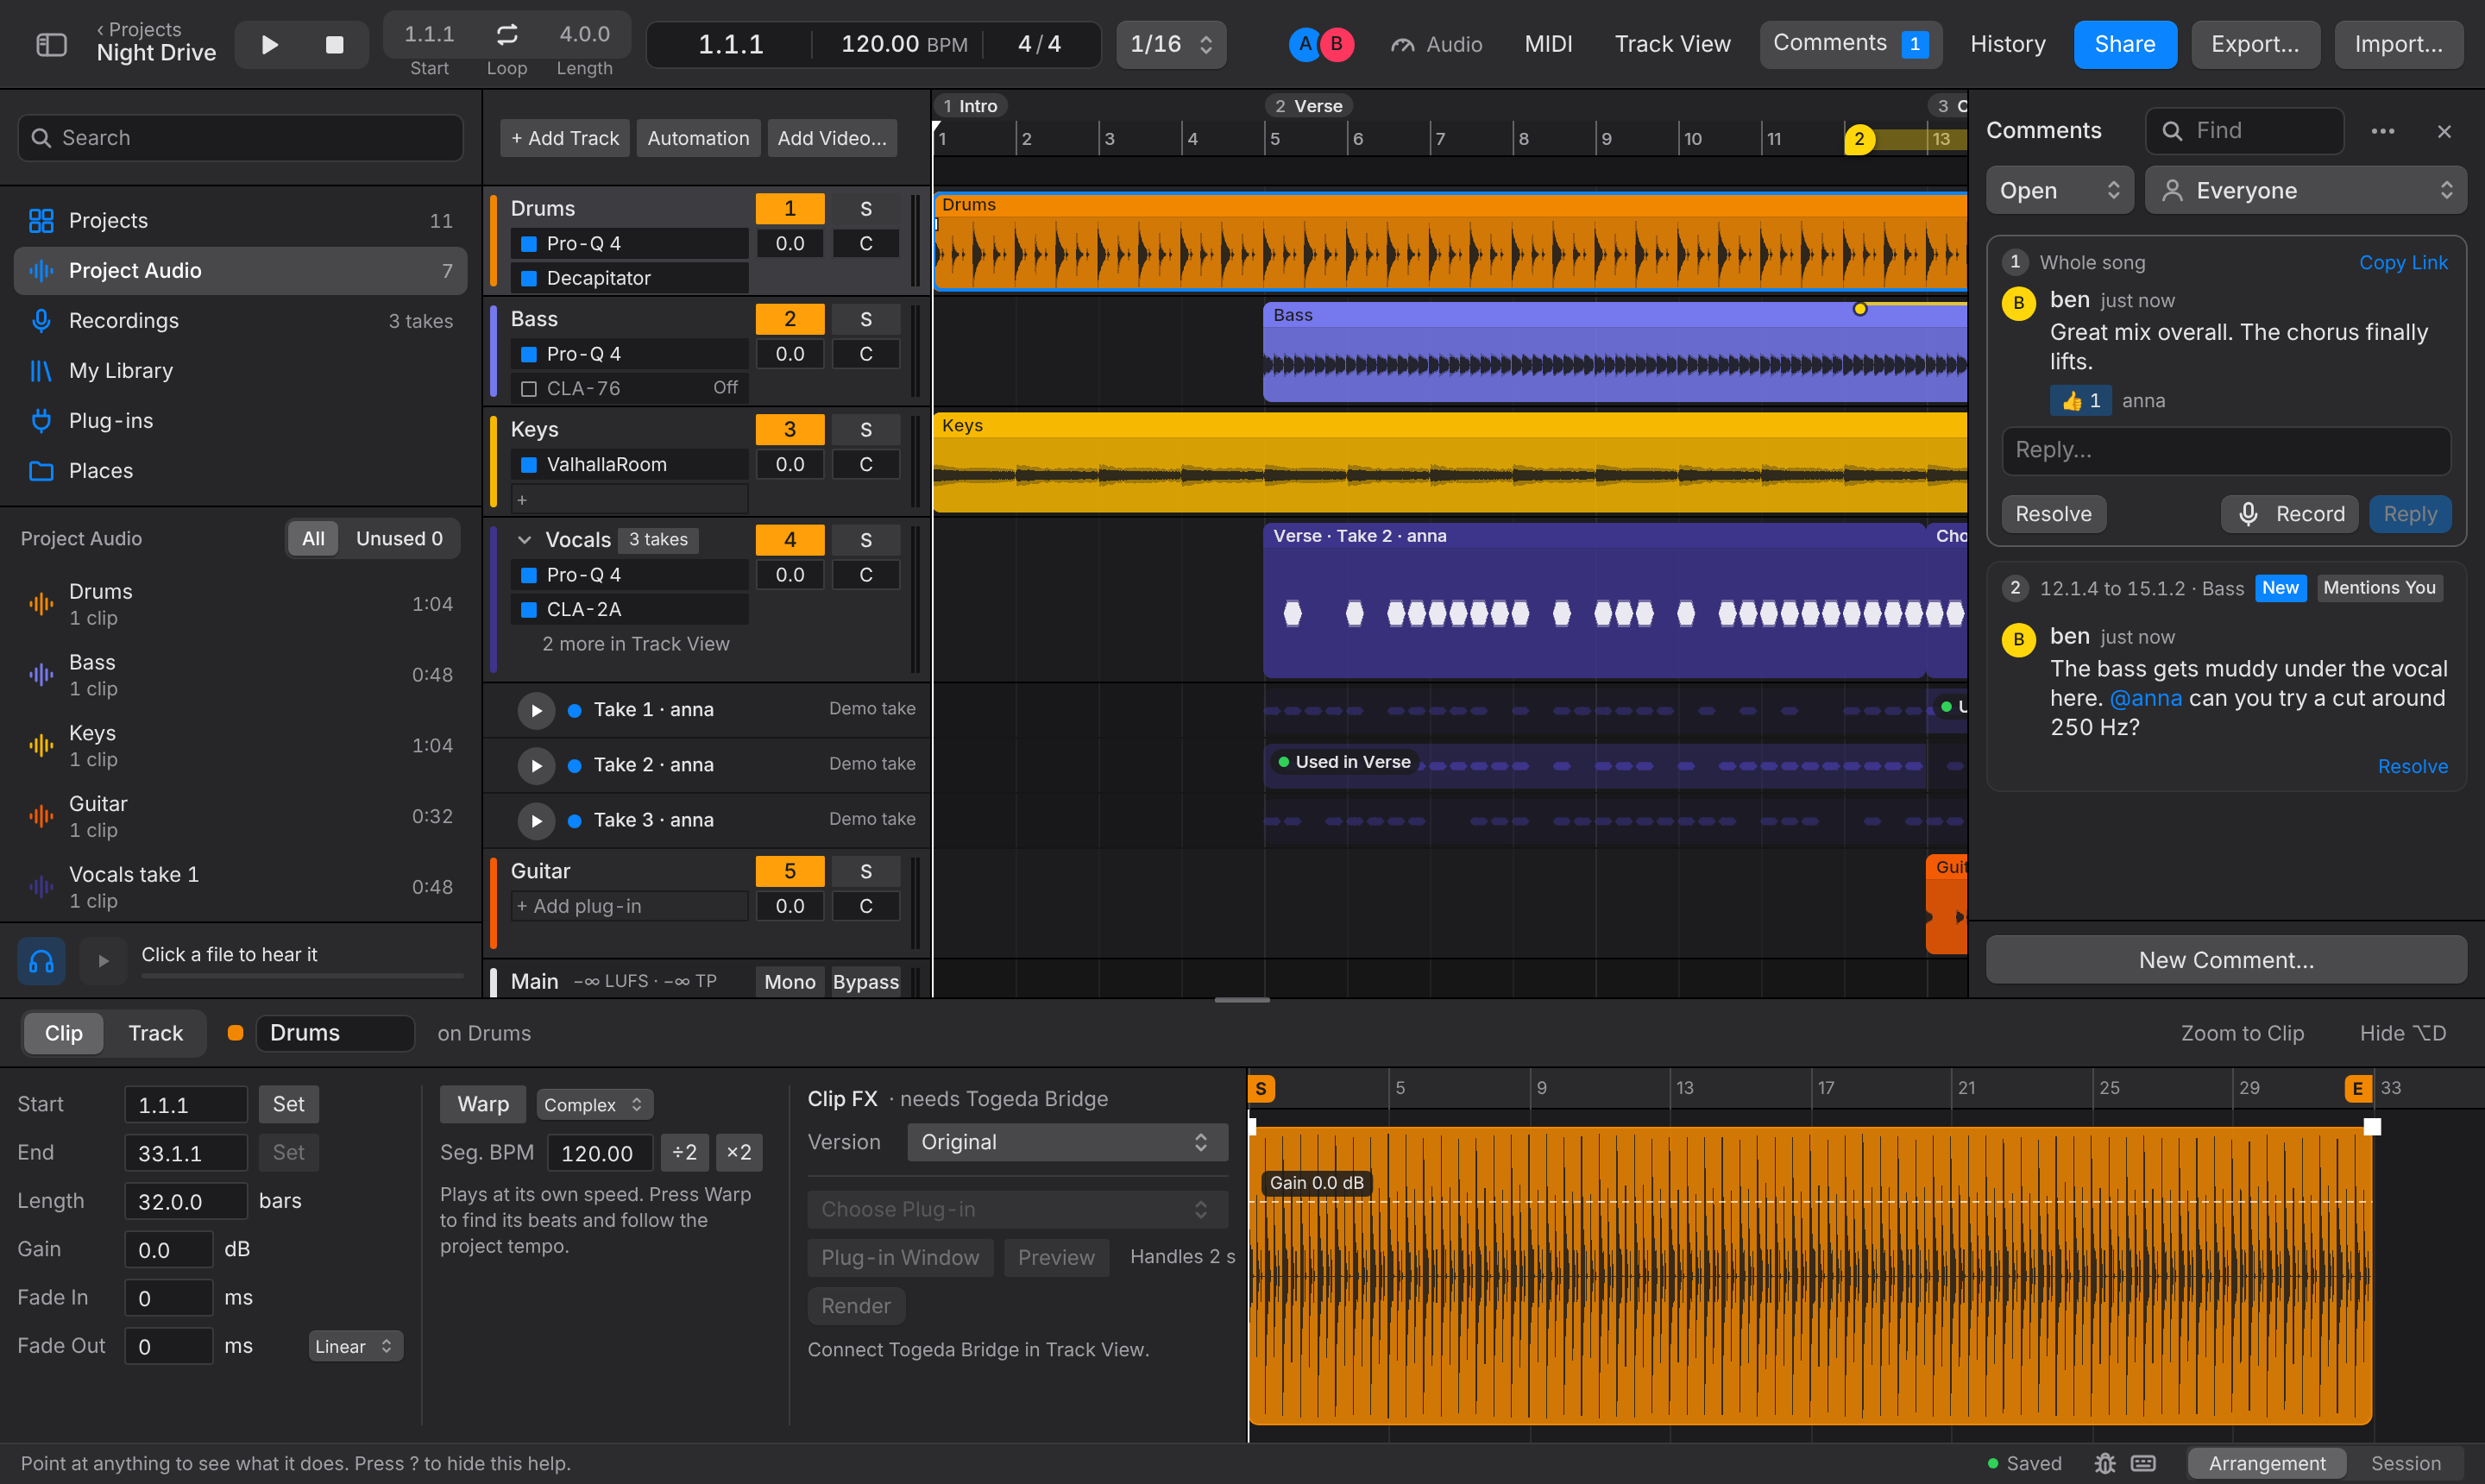2485x1484 pixels.
Task: Switch to the Track tab
Action: coord(155,1033)
